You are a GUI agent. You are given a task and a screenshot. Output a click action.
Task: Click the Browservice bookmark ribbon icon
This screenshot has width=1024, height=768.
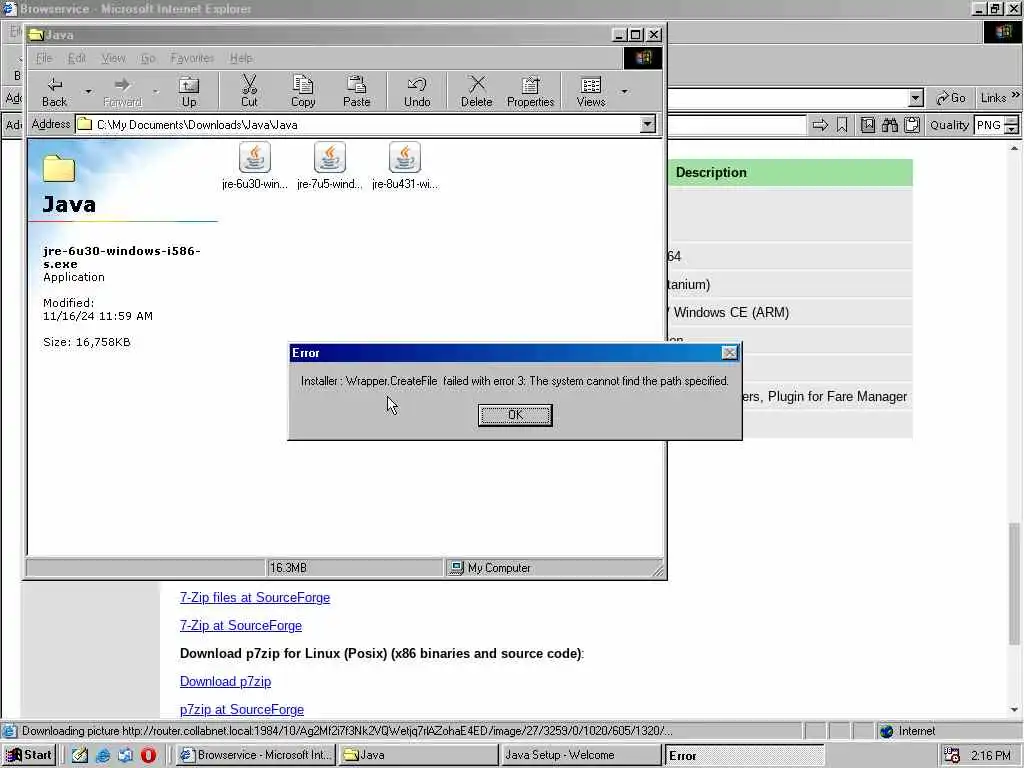point(842,125)
